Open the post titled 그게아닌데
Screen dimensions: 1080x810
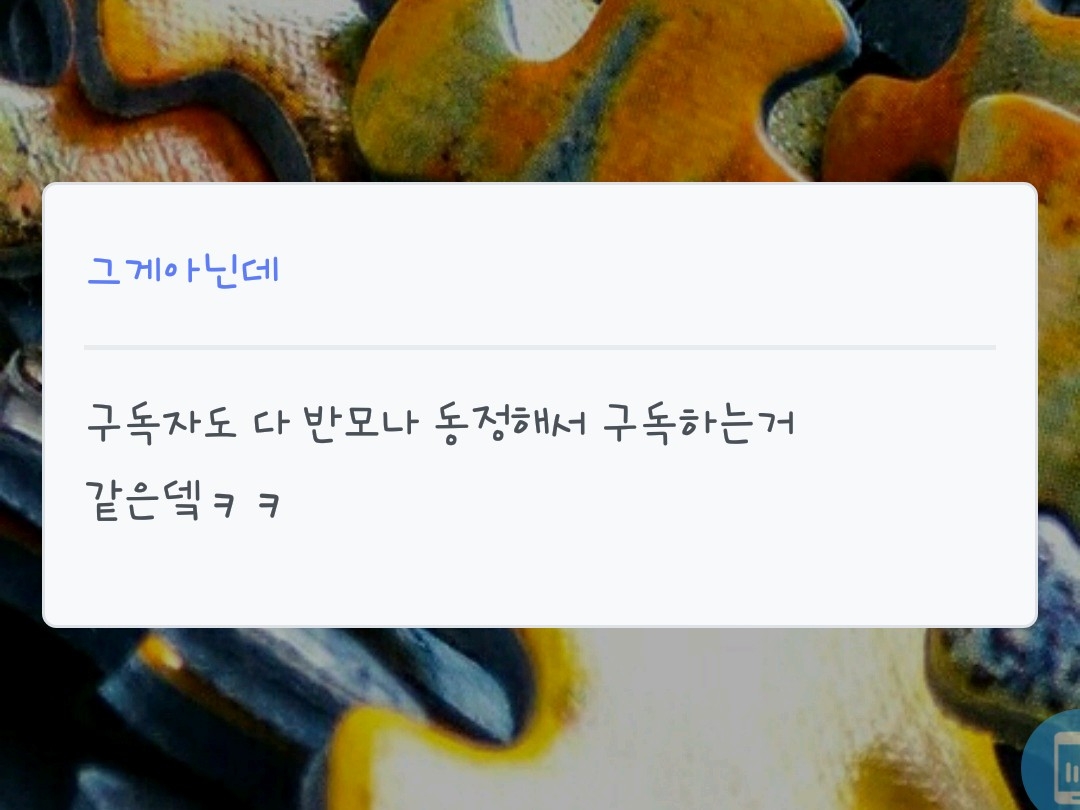(183, 270)
